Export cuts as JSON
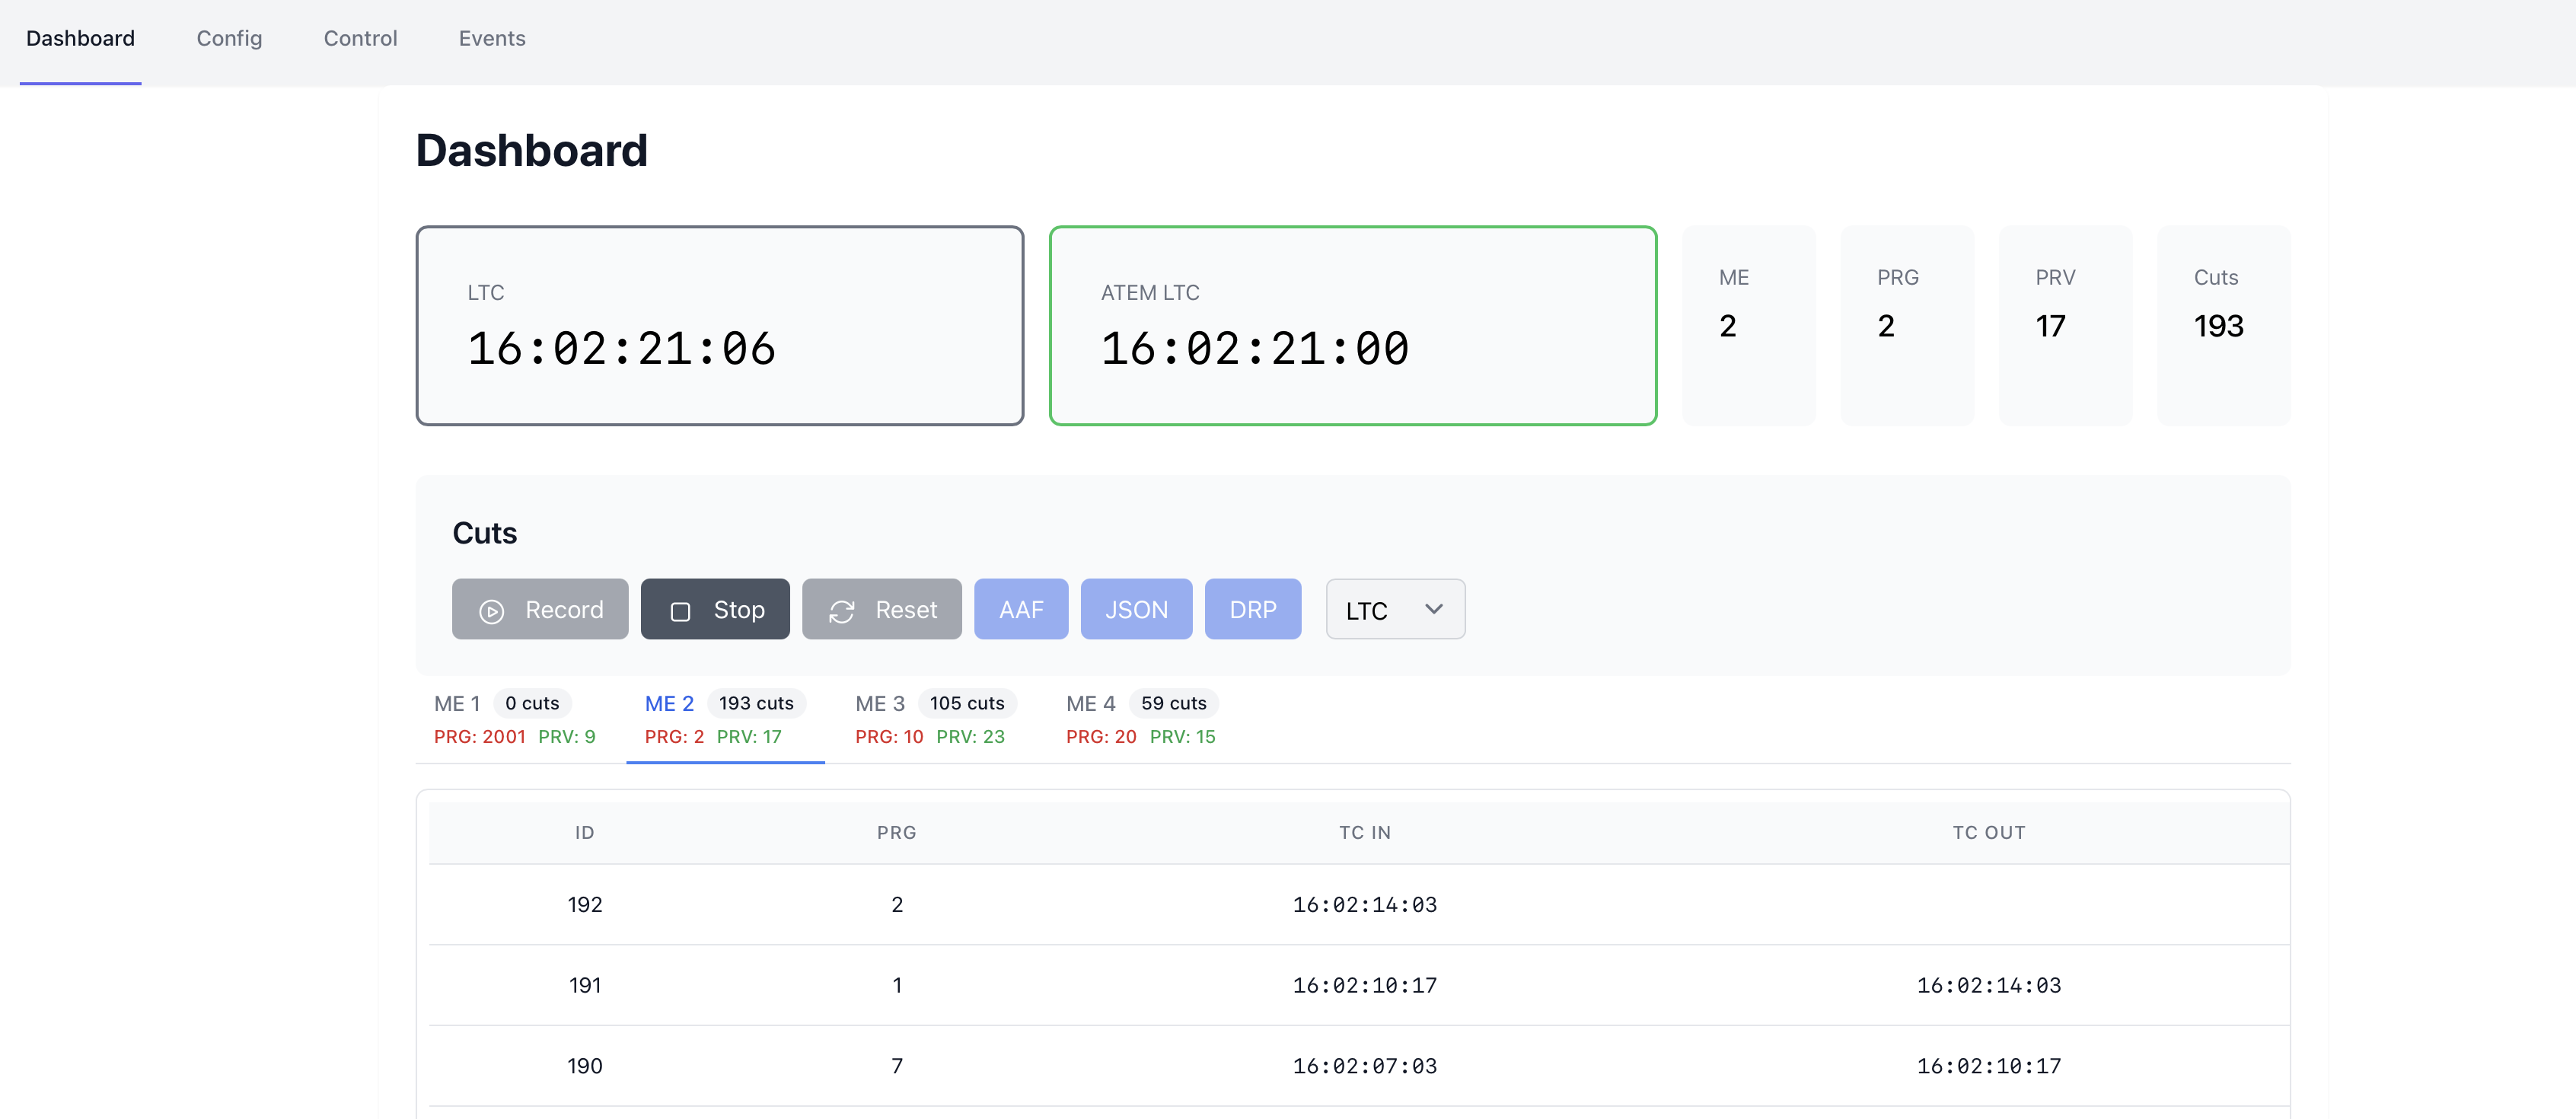The height and width of the screenshot is (1119, 2576). click(x=1135, y=610)
